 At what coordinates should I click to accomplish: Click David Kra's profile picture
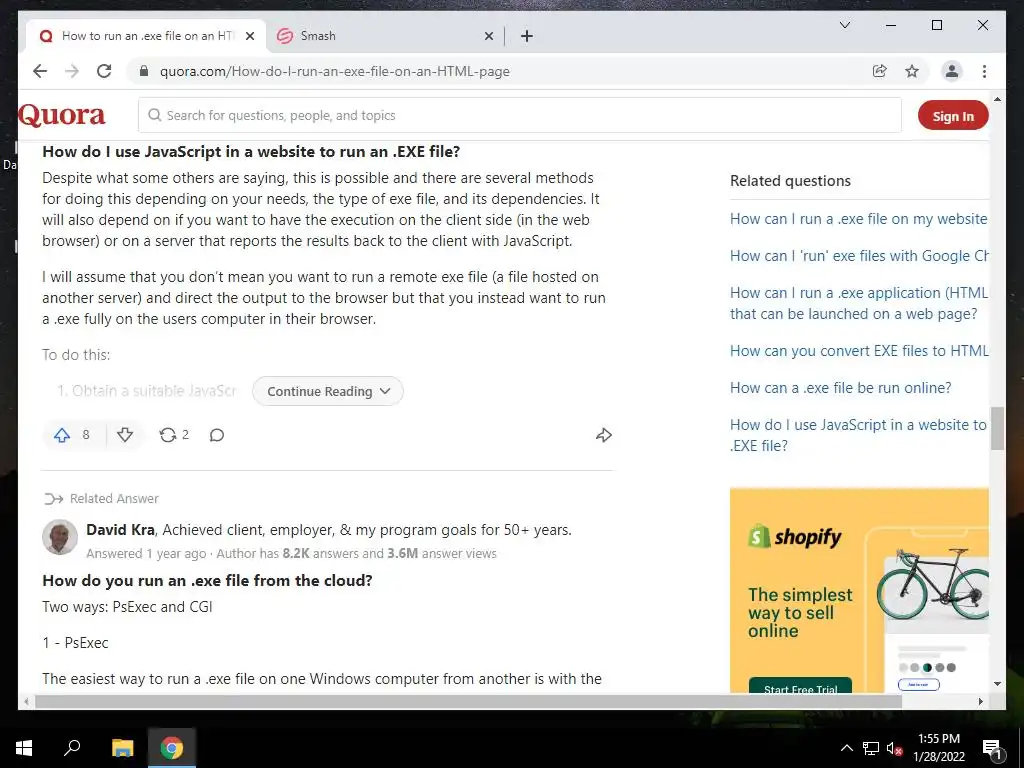pyautogui.click(x=59, y=537)
